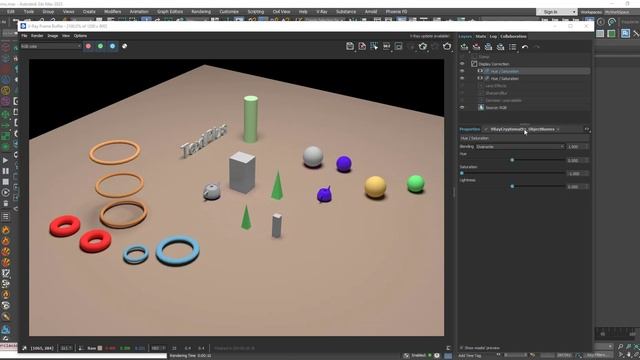Screen dimensions: 640x360
Task: Switch to the Log tab
Action: click(493, 36)
